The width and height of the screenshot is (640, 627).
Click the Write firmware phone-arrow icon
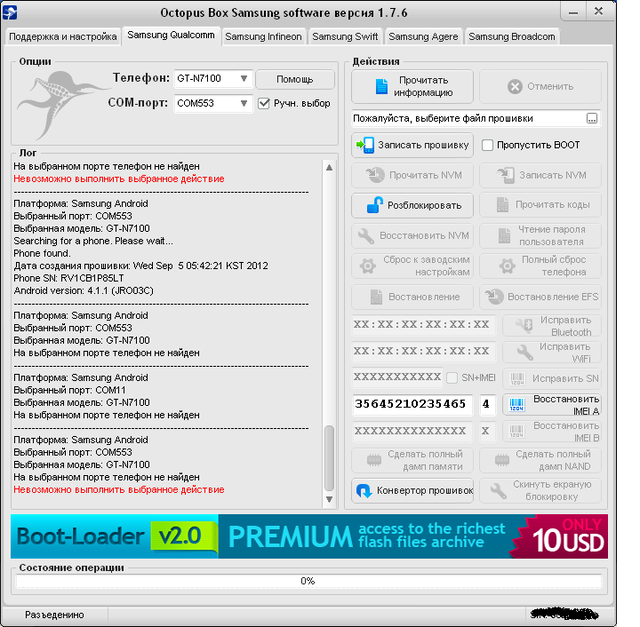point(365,145)
